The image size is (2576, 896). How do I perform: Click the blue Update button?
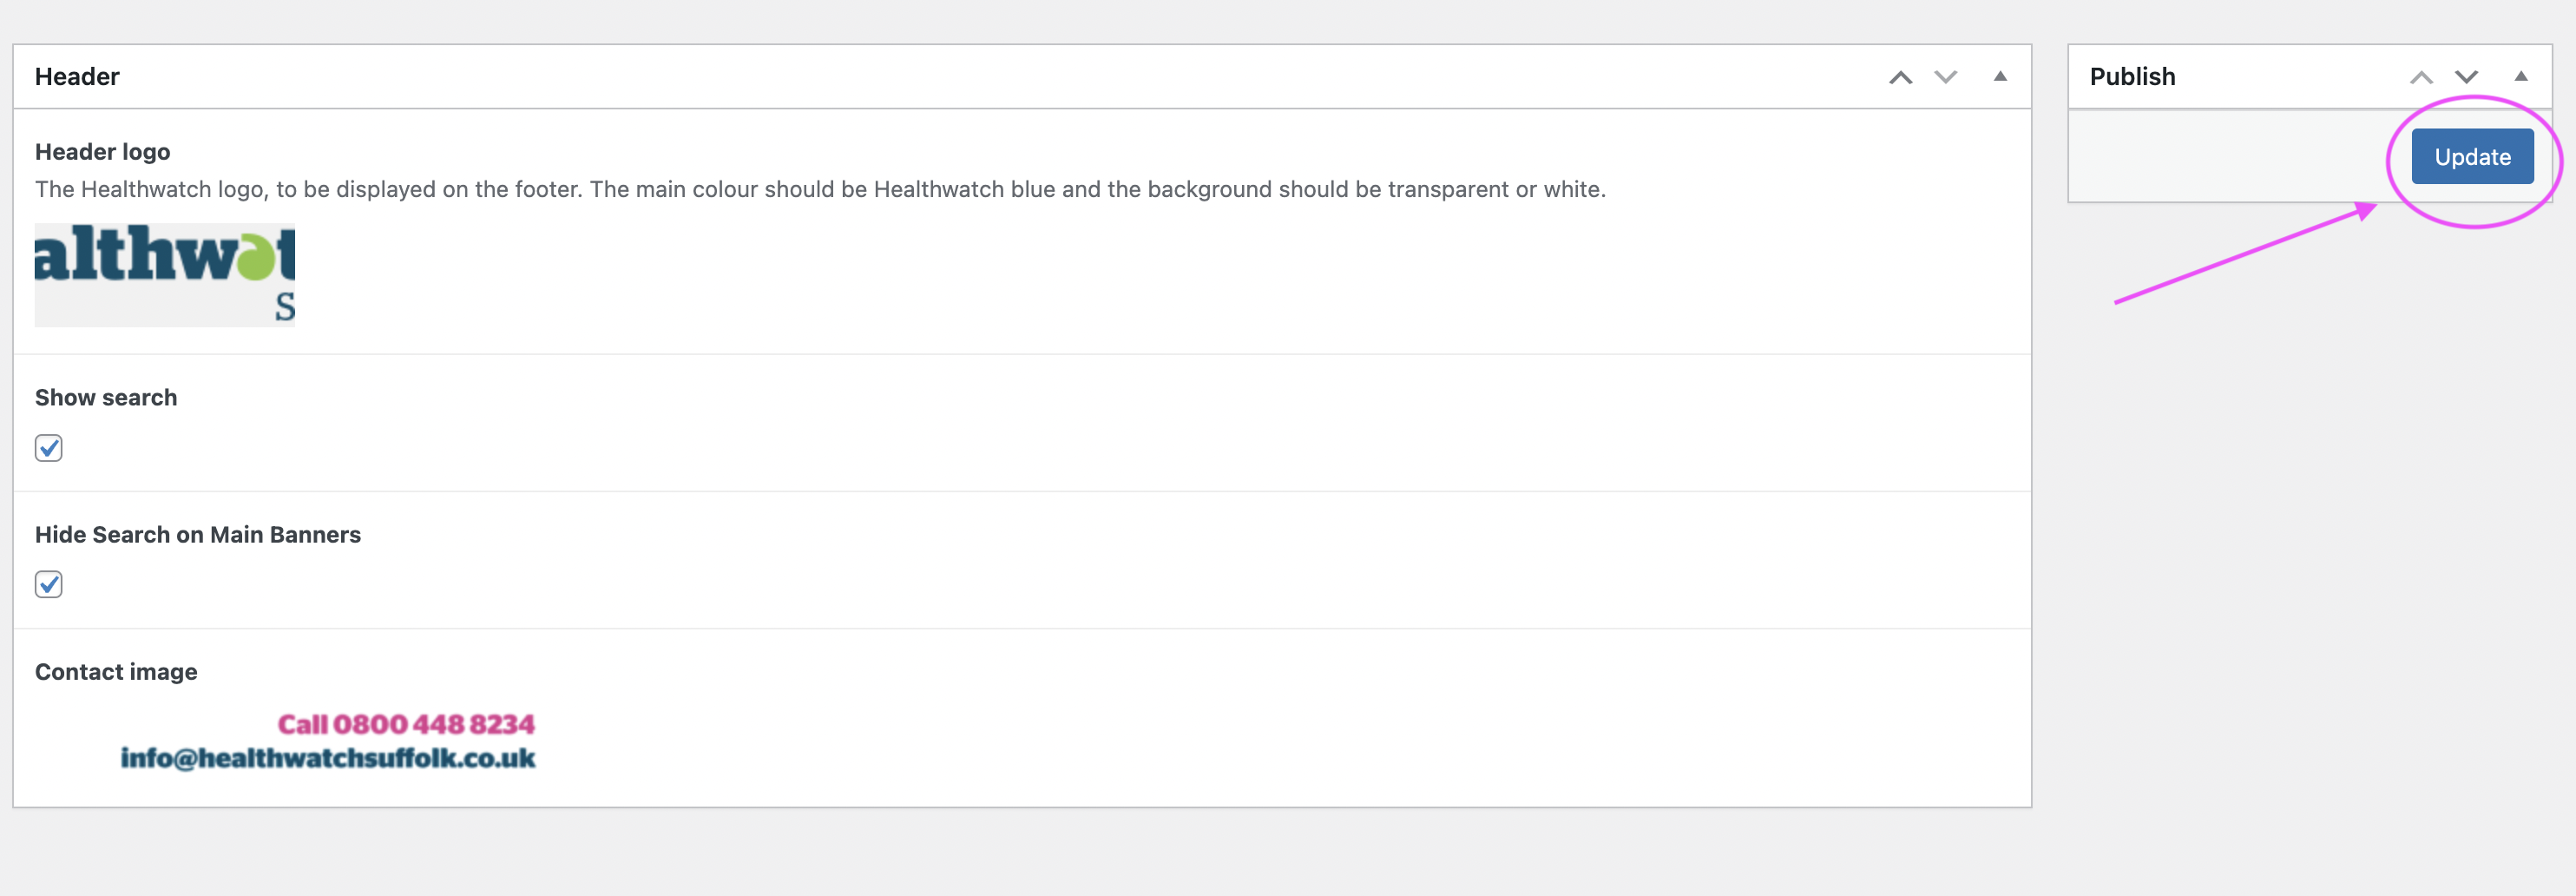point(2472,156)
